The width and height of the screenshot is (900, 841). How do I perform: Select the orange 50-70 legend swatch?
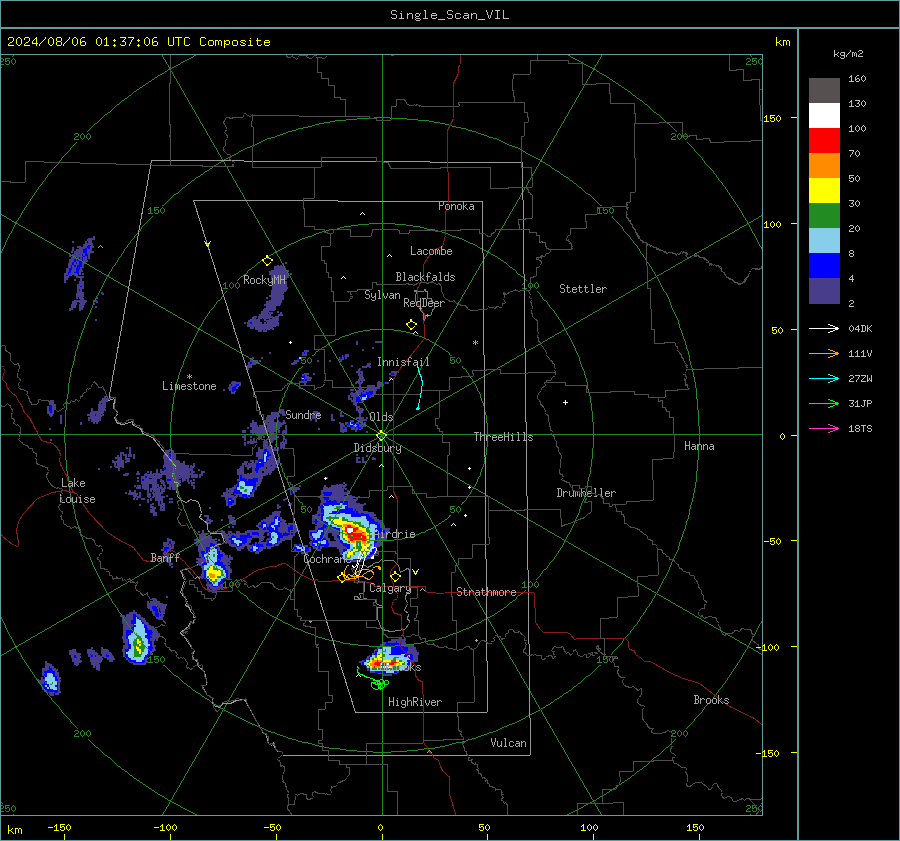click(824, 166)
